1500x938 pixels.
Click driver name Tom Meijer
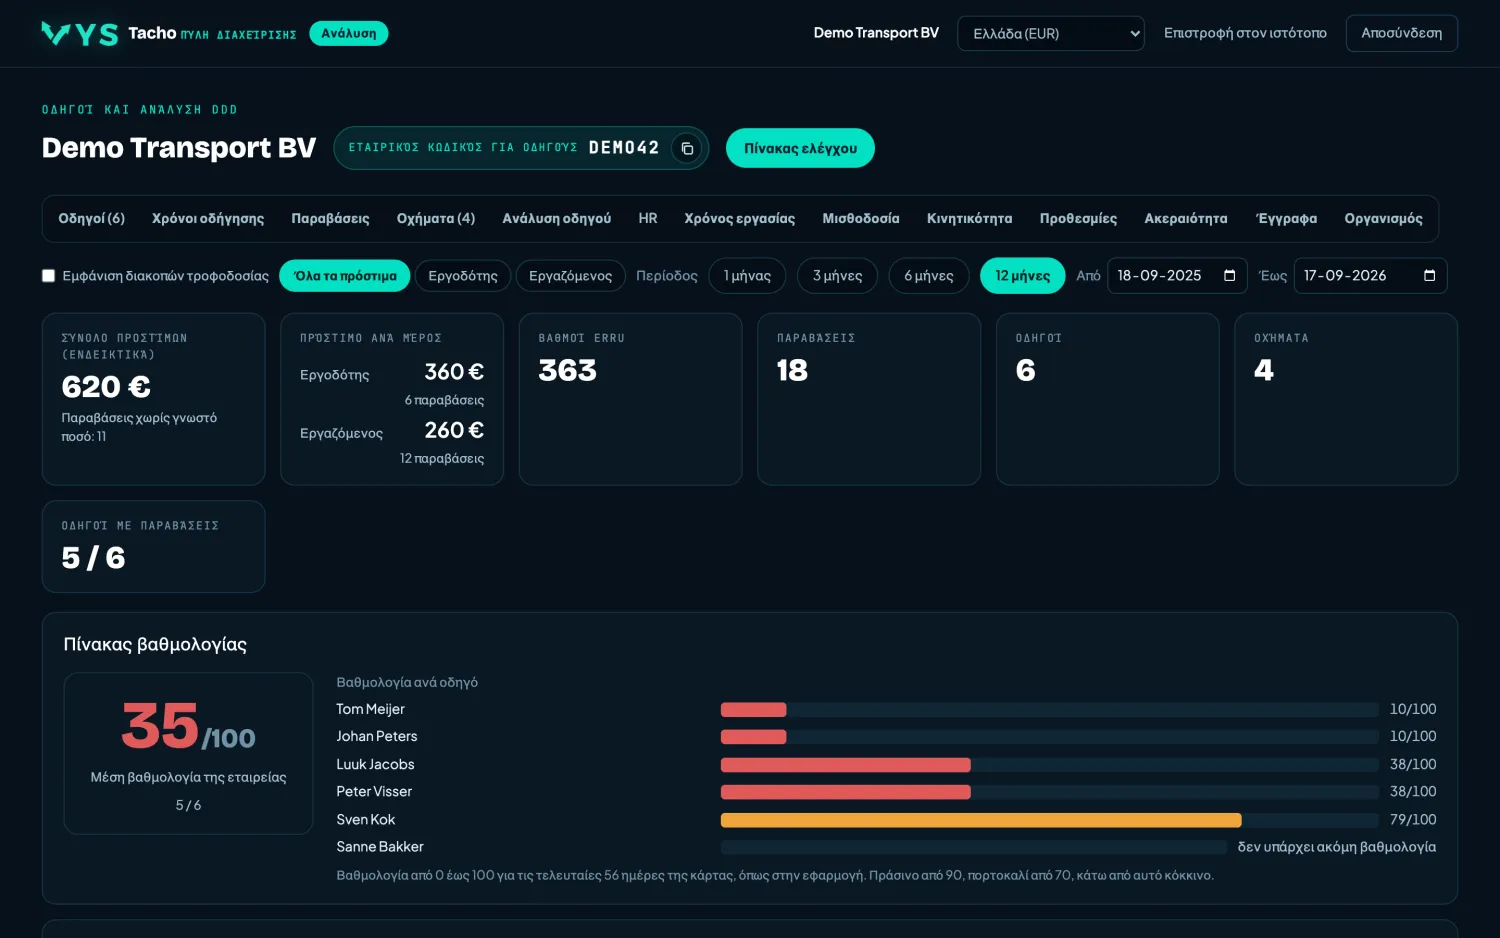(x=370, y=710)
